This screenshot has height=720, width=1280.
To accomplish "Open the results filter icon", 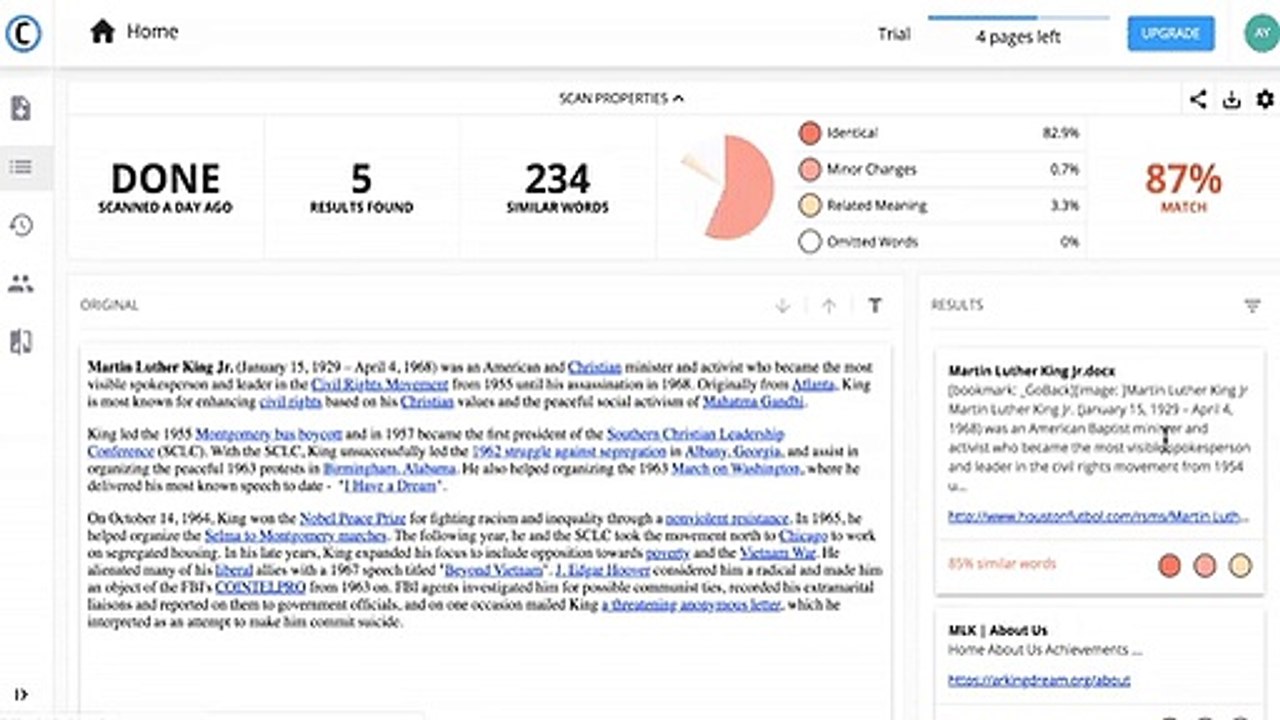I will coord(1252,306).
